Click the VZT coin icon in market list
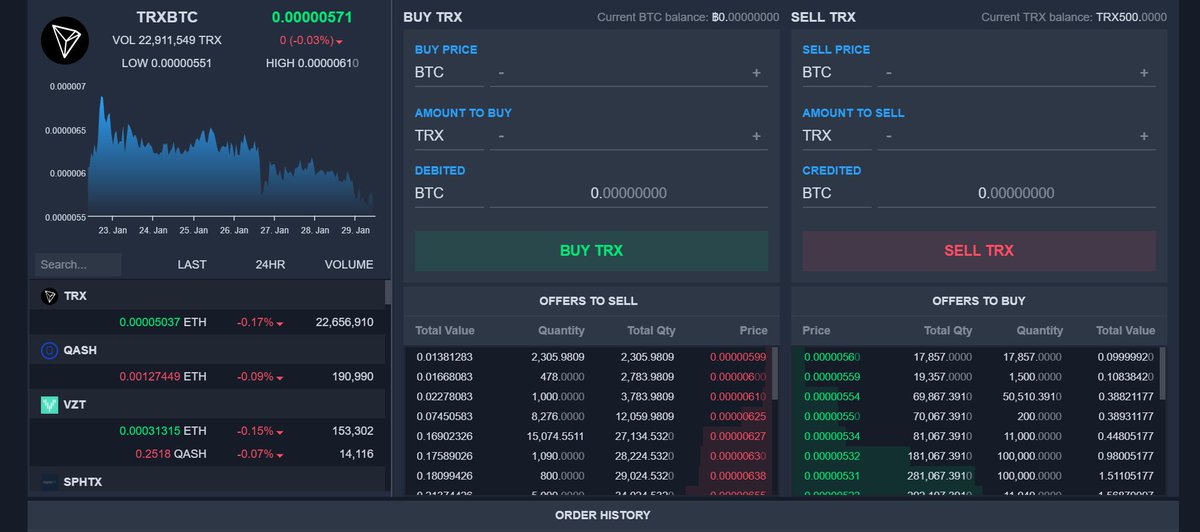Viewport: 1200px width, 532px height. [x=49, y=404]
